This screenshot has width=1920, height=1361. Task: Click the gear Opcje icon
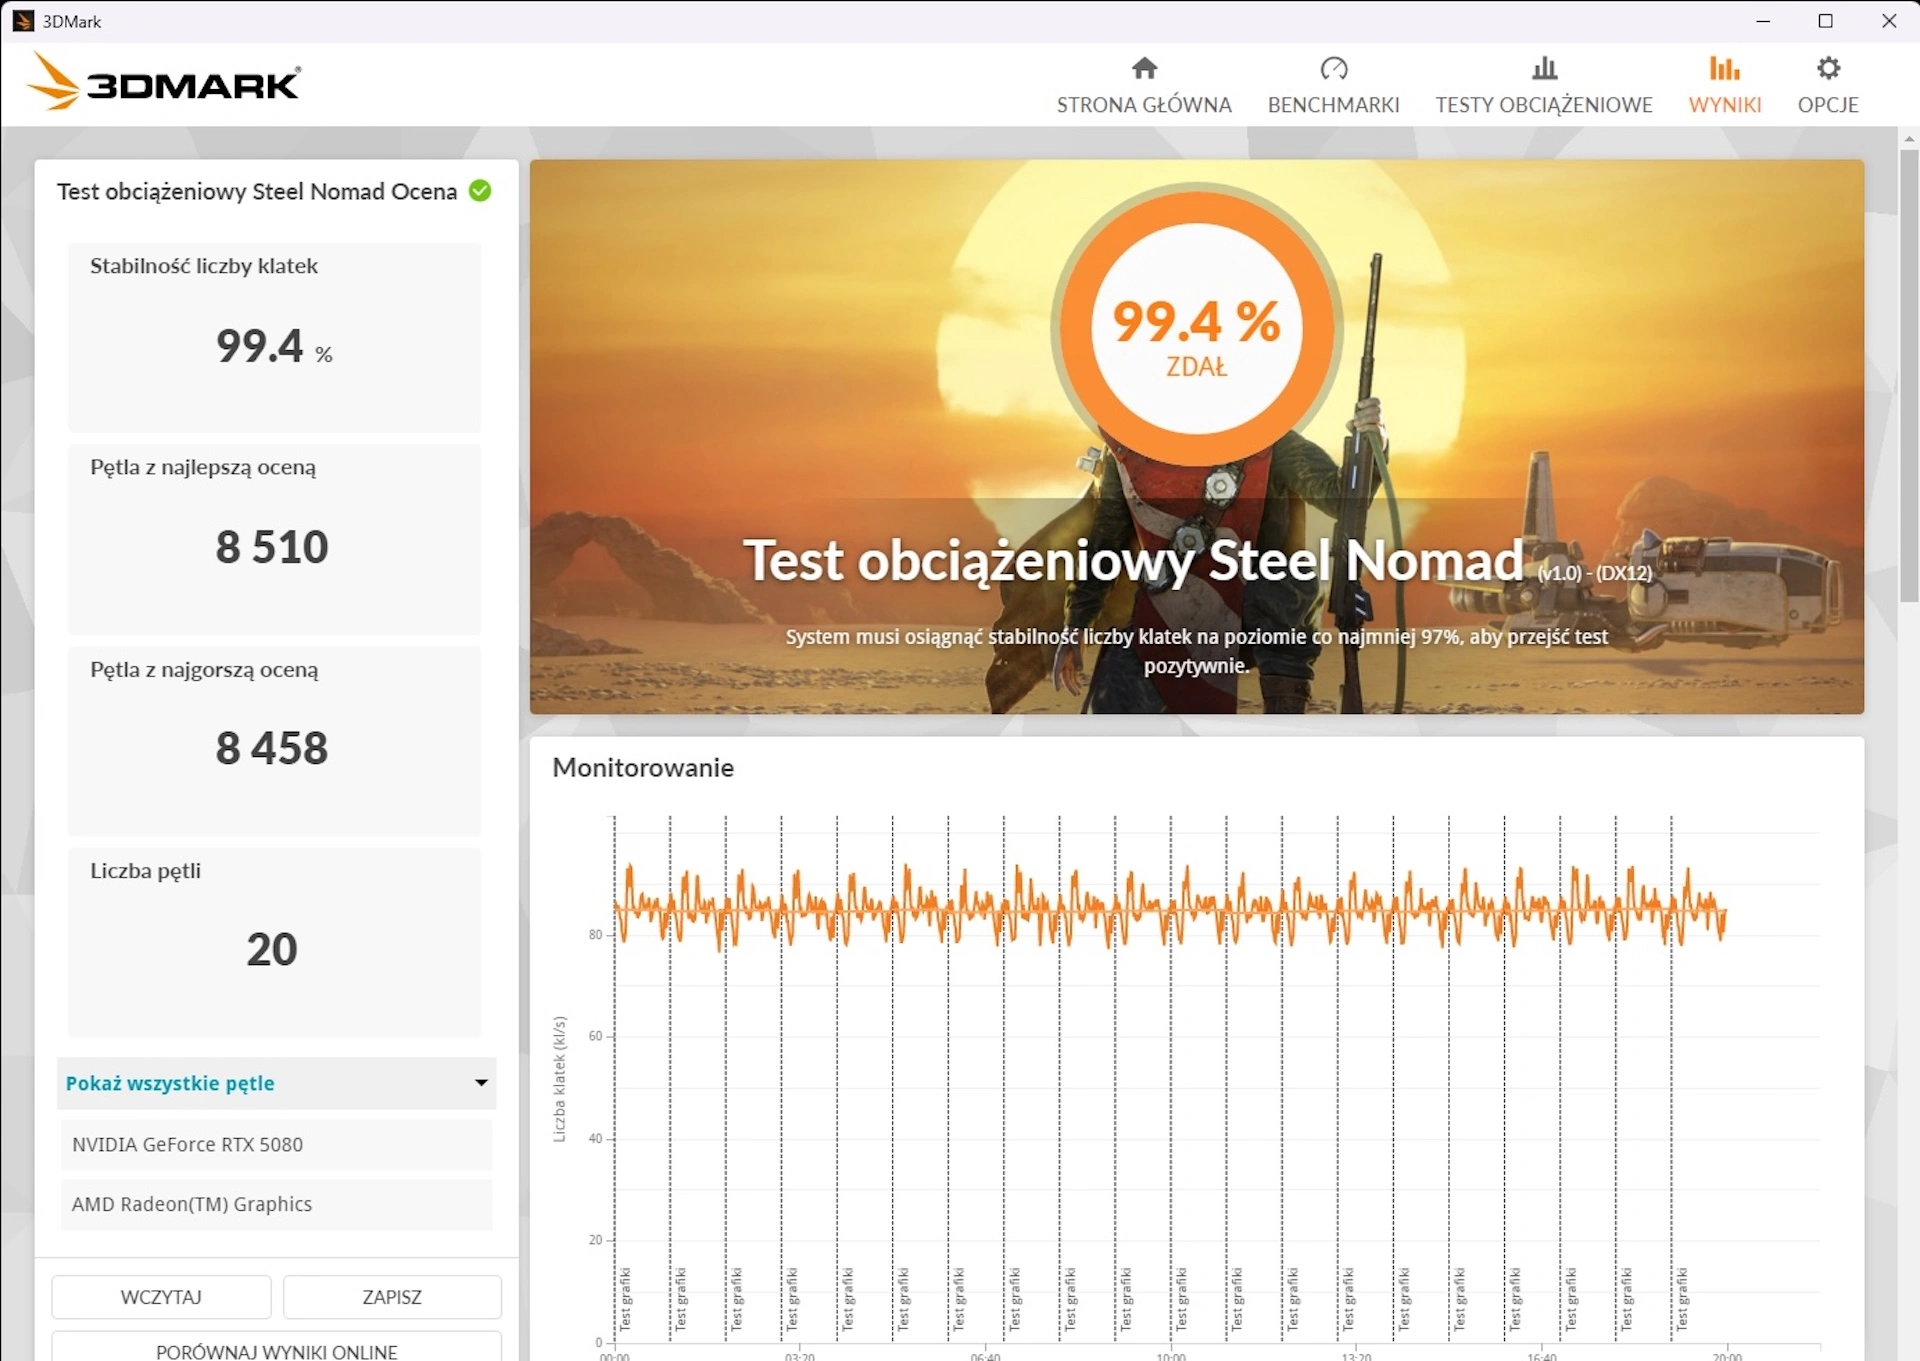[x=1828, y=68]
